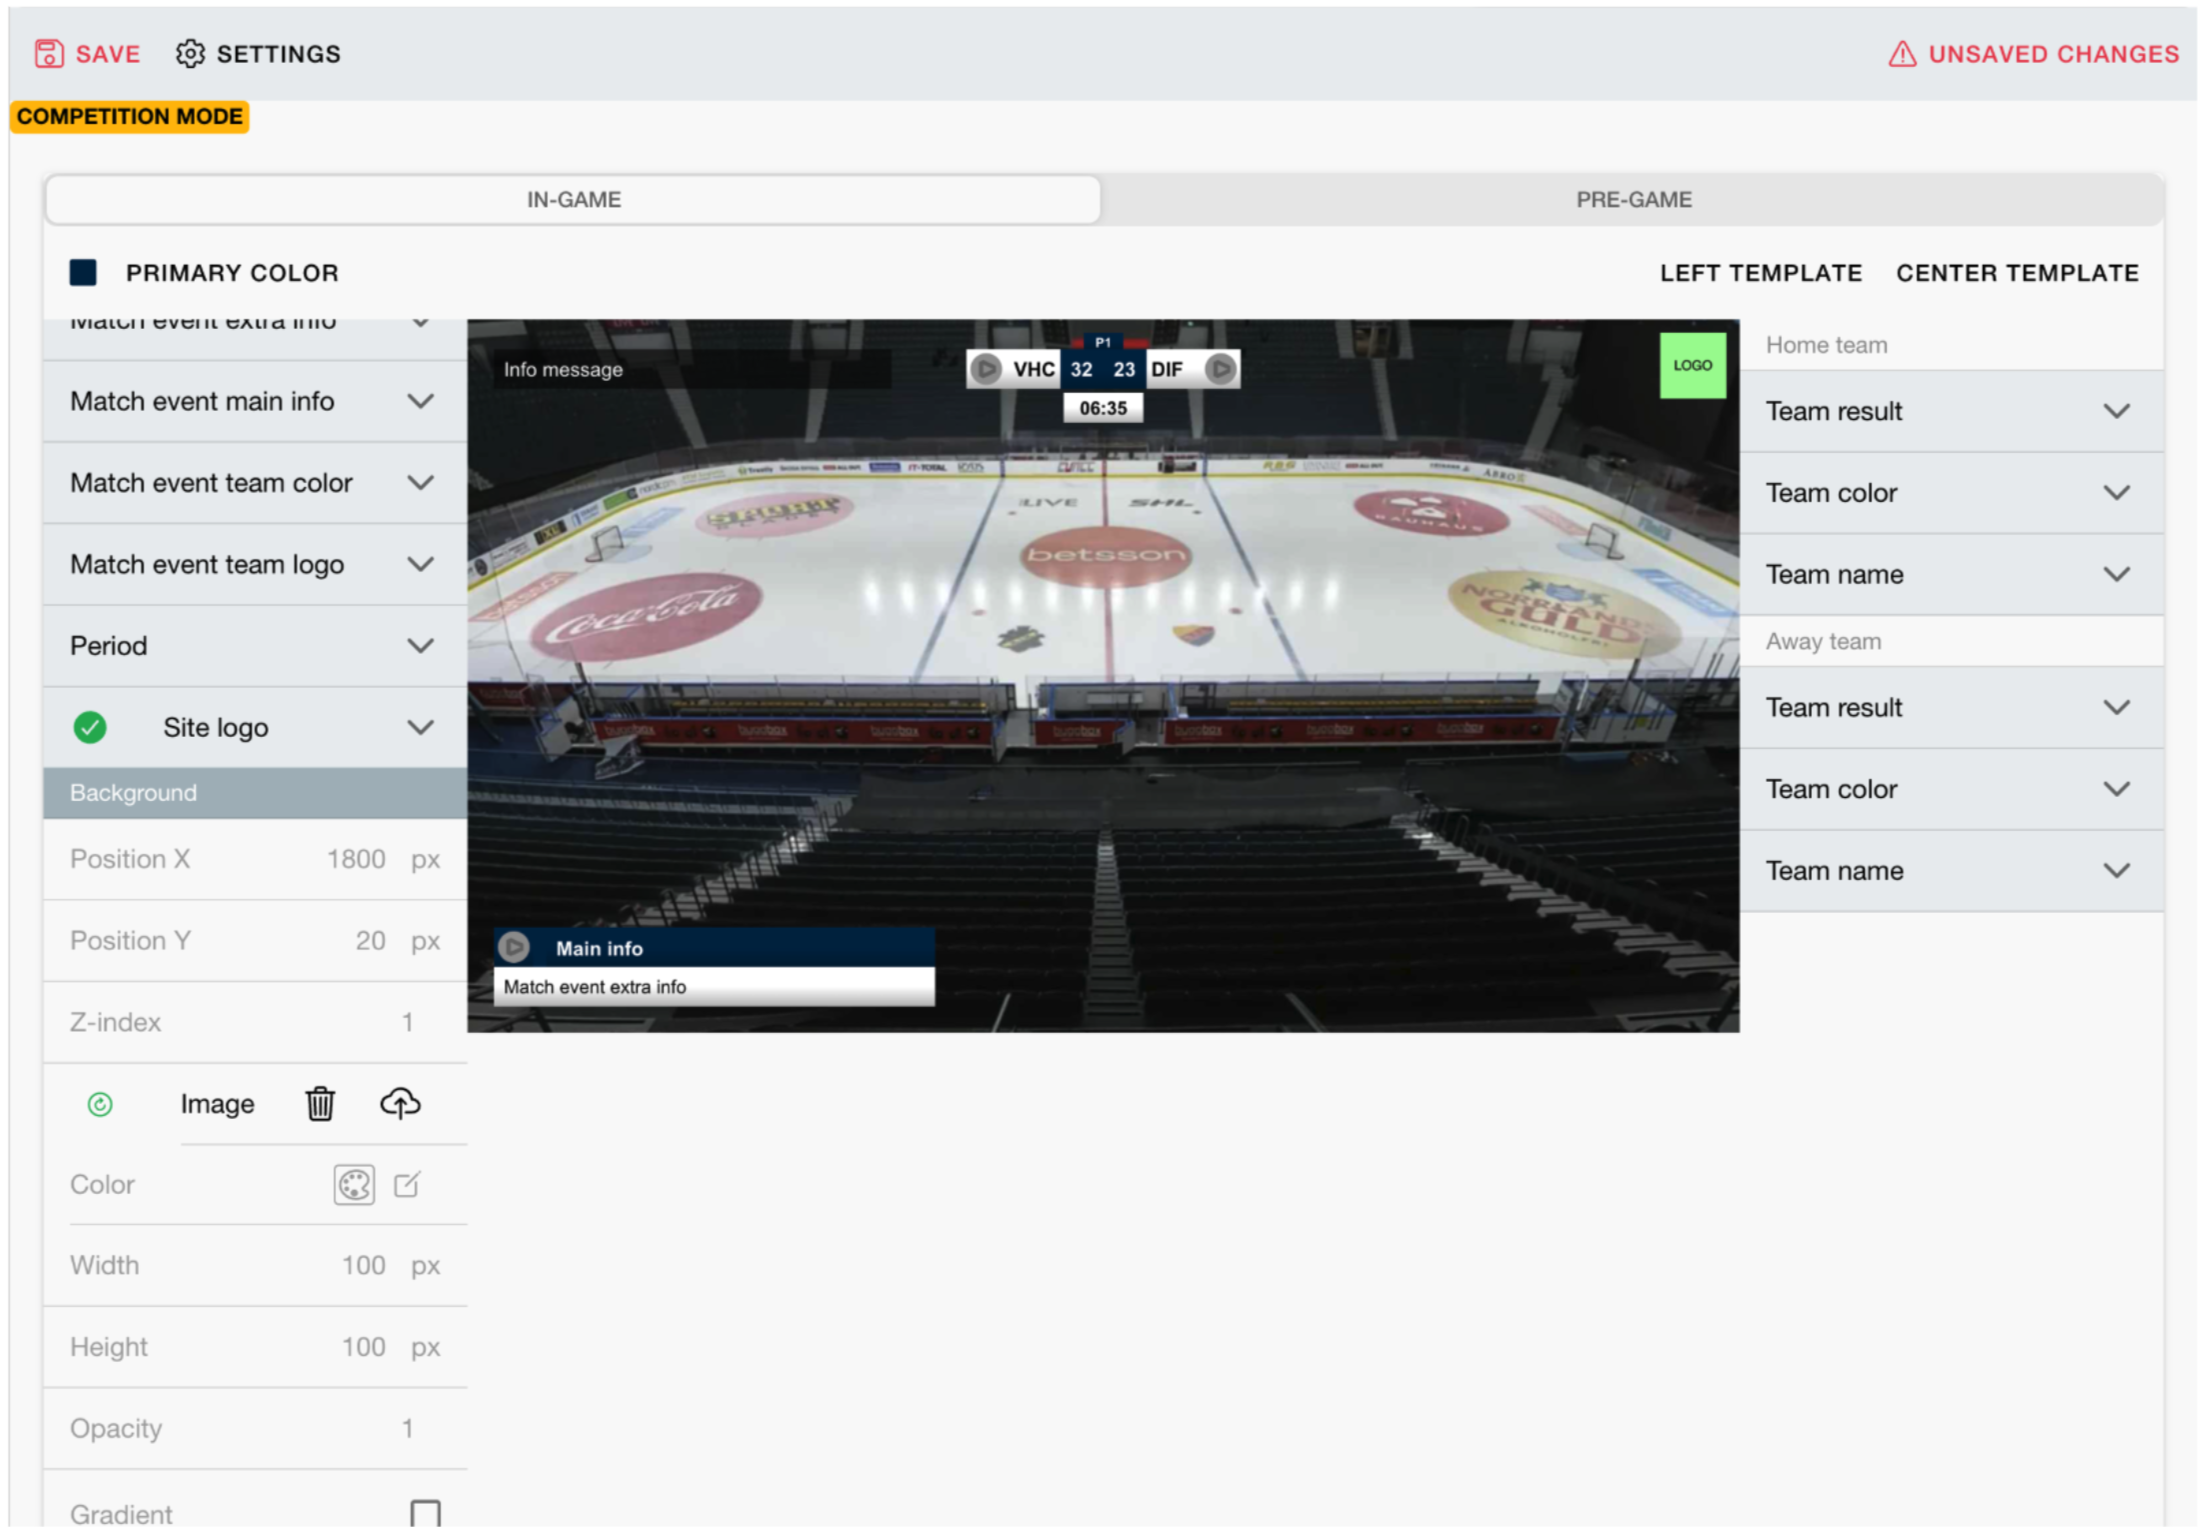This screenshot has width=2198, height=1530.
Task: Expand Away team Team name
Action: click(1951, 870)
